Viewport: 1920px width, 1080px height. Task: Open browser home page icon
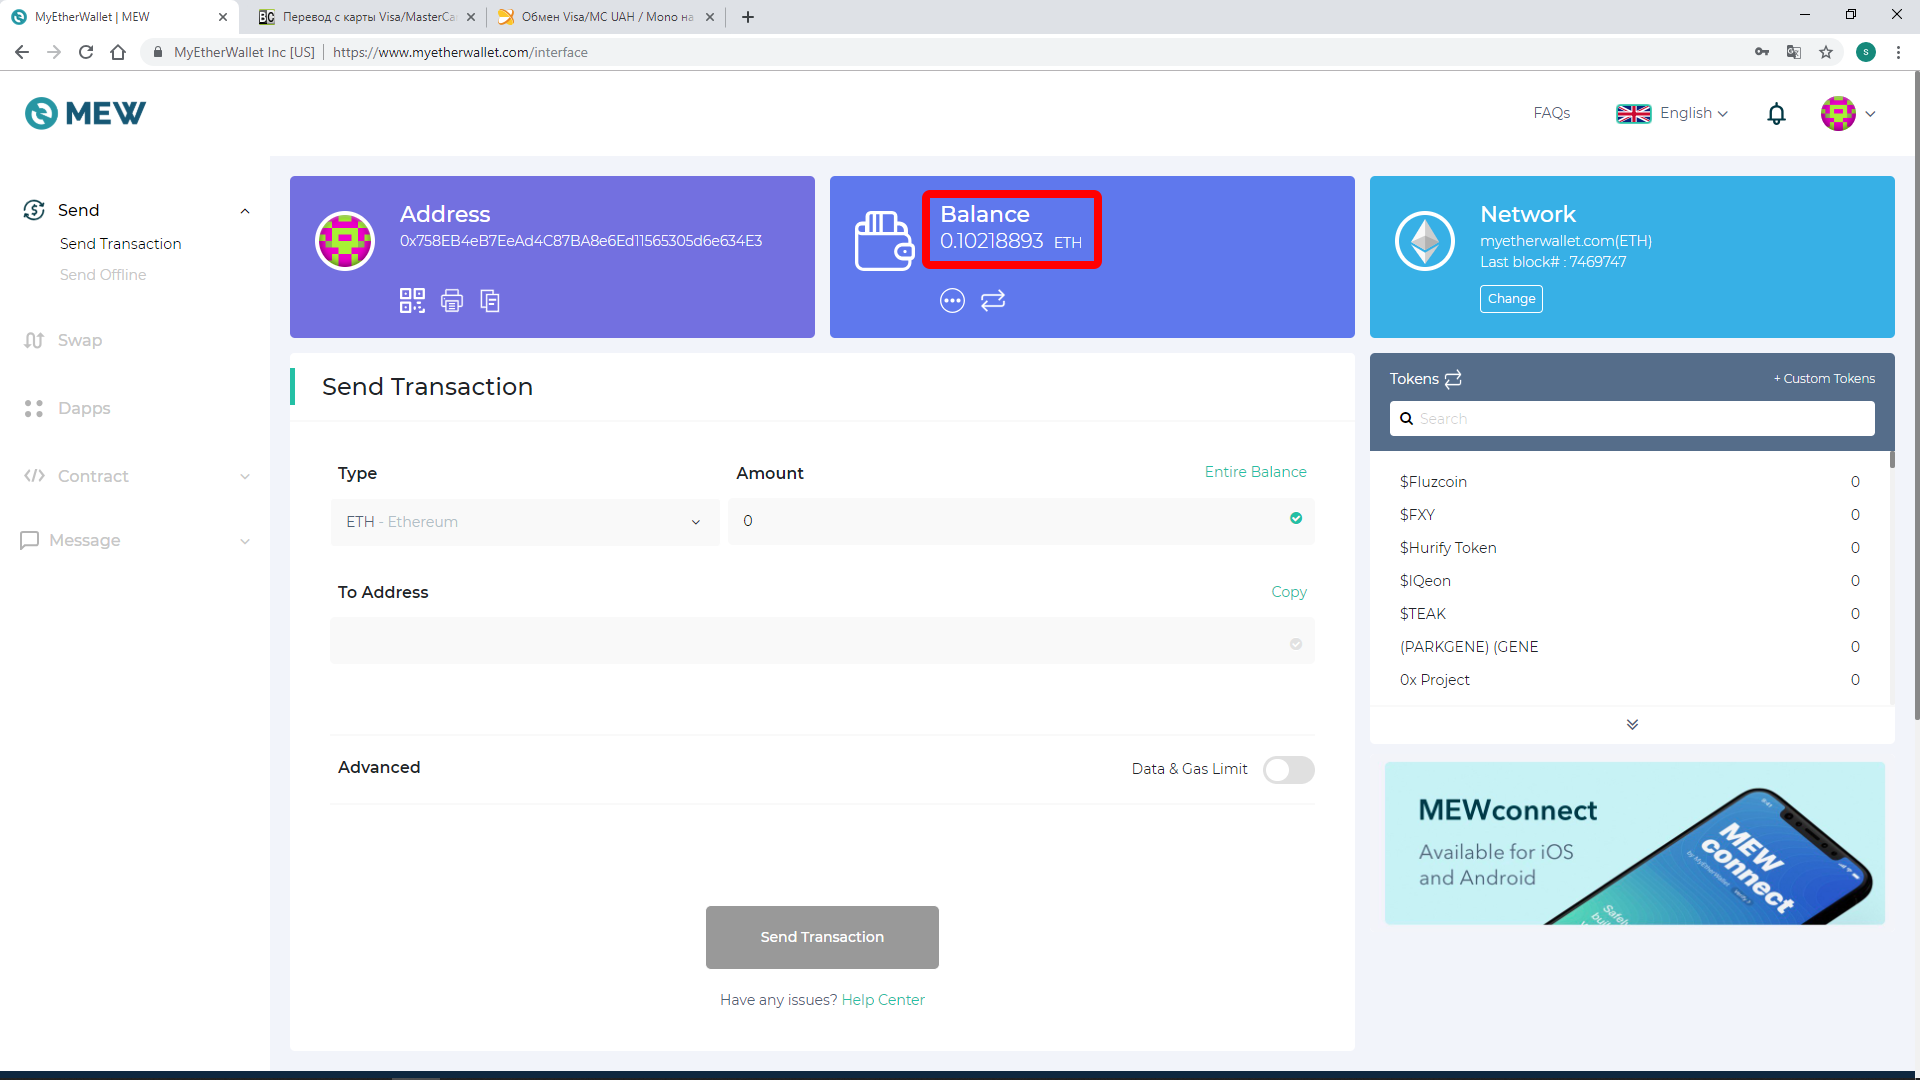[x=118, y=52]
